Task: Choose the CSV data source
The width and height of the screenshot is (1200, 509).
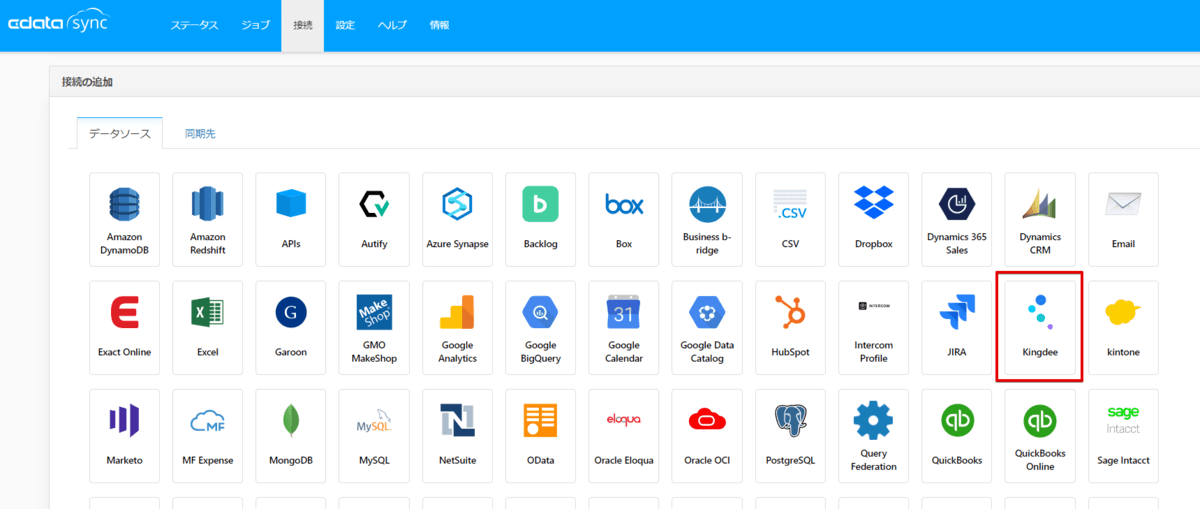Action: [790, 219]
